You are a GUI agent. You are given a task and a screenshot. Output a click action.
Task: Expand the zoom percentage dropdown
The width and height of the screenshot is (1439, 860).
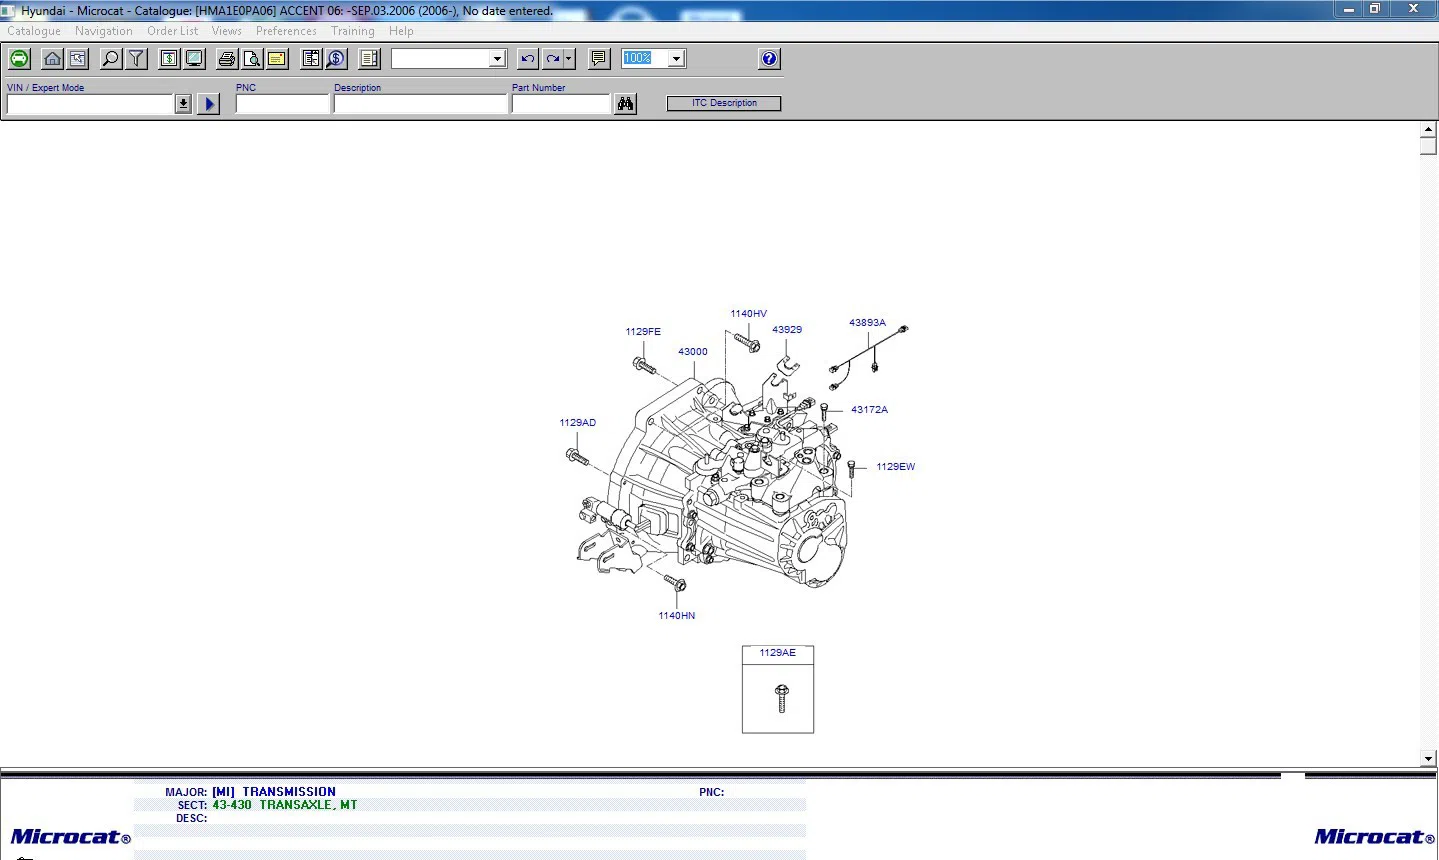coord(677,59)
